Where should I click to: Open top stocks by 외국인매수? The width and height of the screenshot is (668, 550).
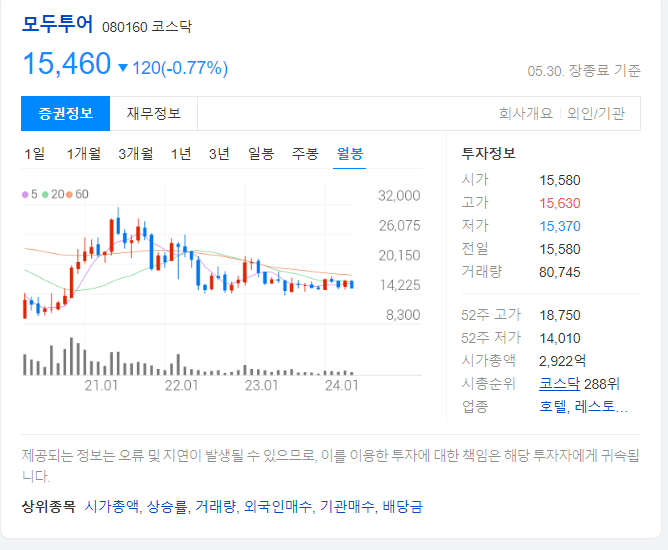click(277, 507)
